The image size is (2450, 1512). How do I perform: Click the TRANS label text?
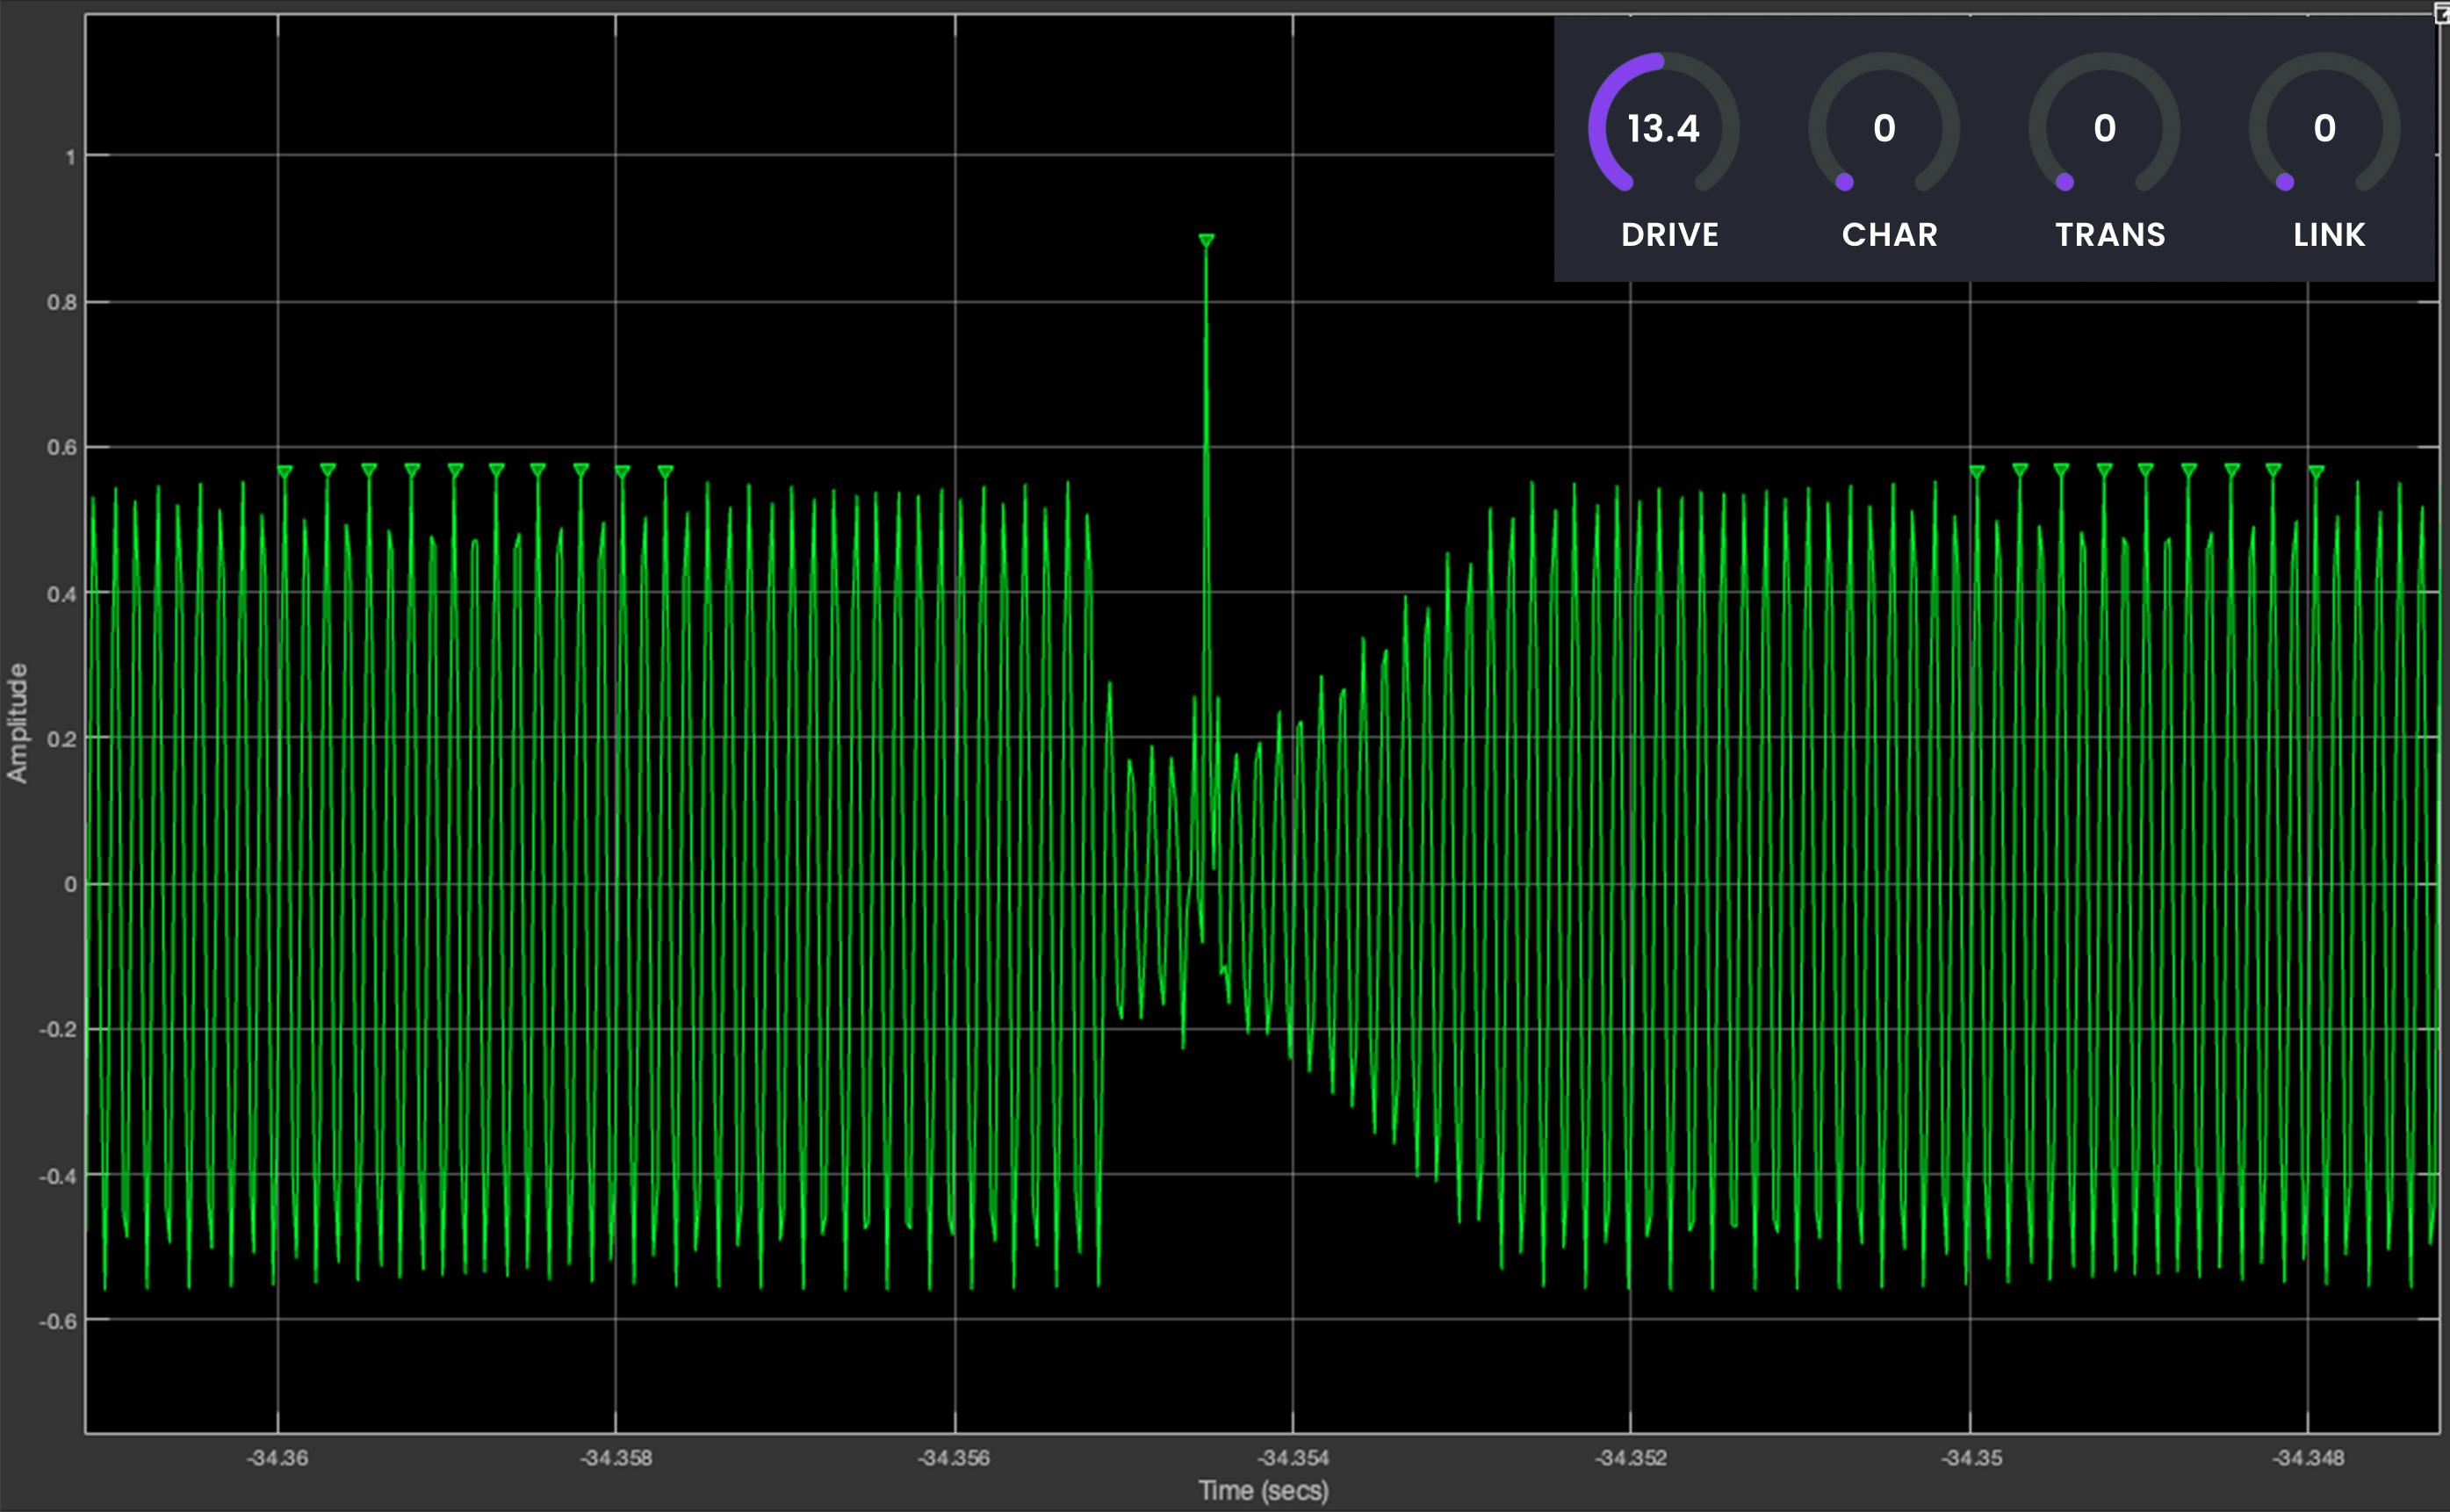2110,235
